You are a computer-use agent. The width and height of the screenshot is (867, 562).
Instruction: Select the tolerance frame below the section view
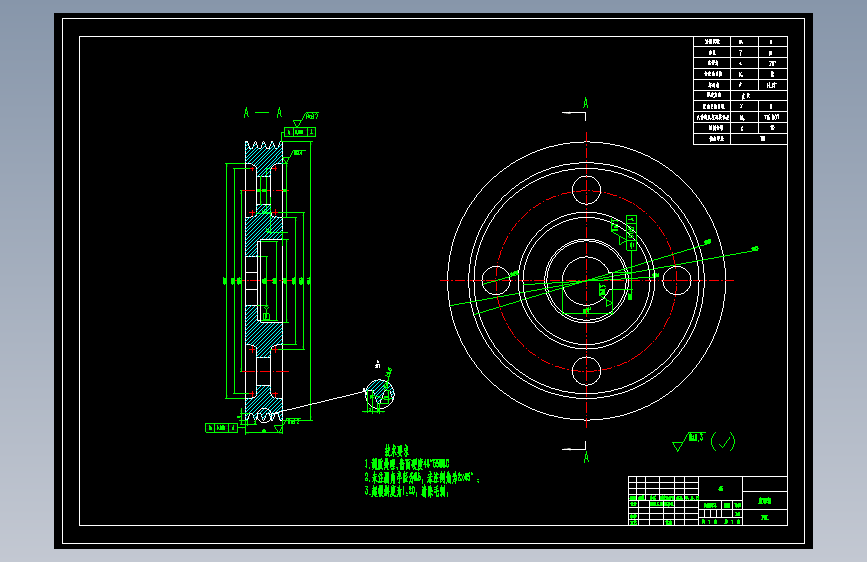[221, 428]
